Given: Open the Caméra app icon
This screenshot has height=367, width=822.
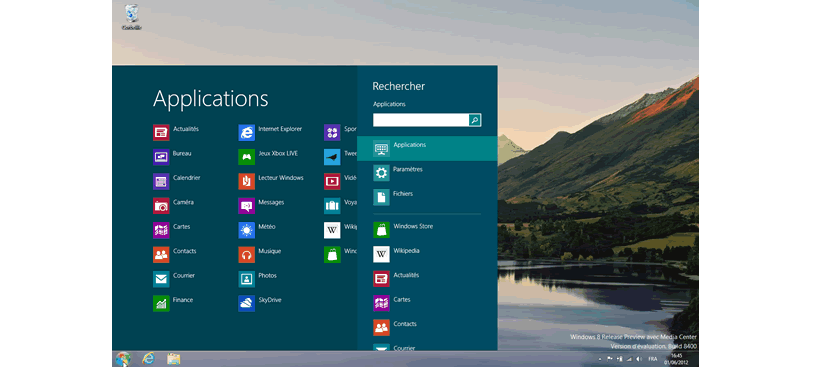Looking at the screenshot, I should click(x=161, y=206).
